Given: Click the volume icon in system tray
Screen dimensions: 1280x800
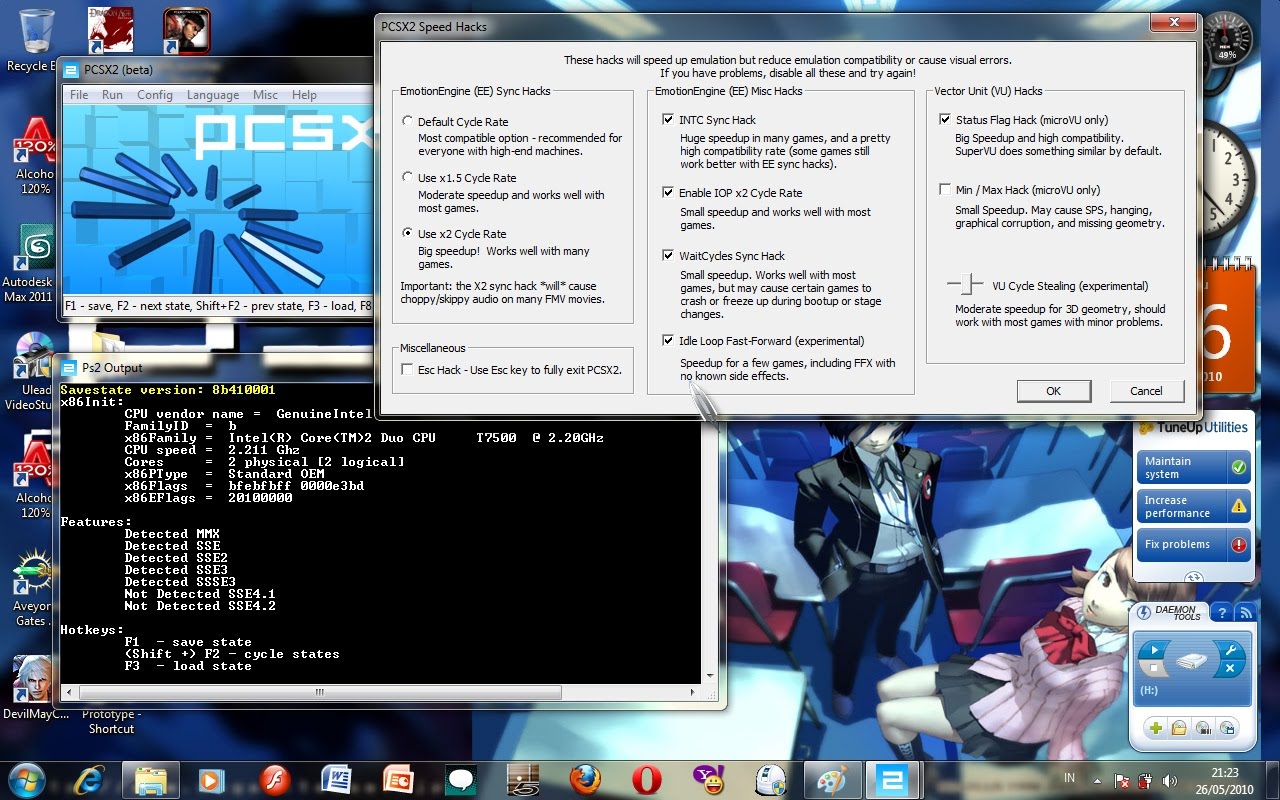Looking at the screenshot, I should (1171, 780).
